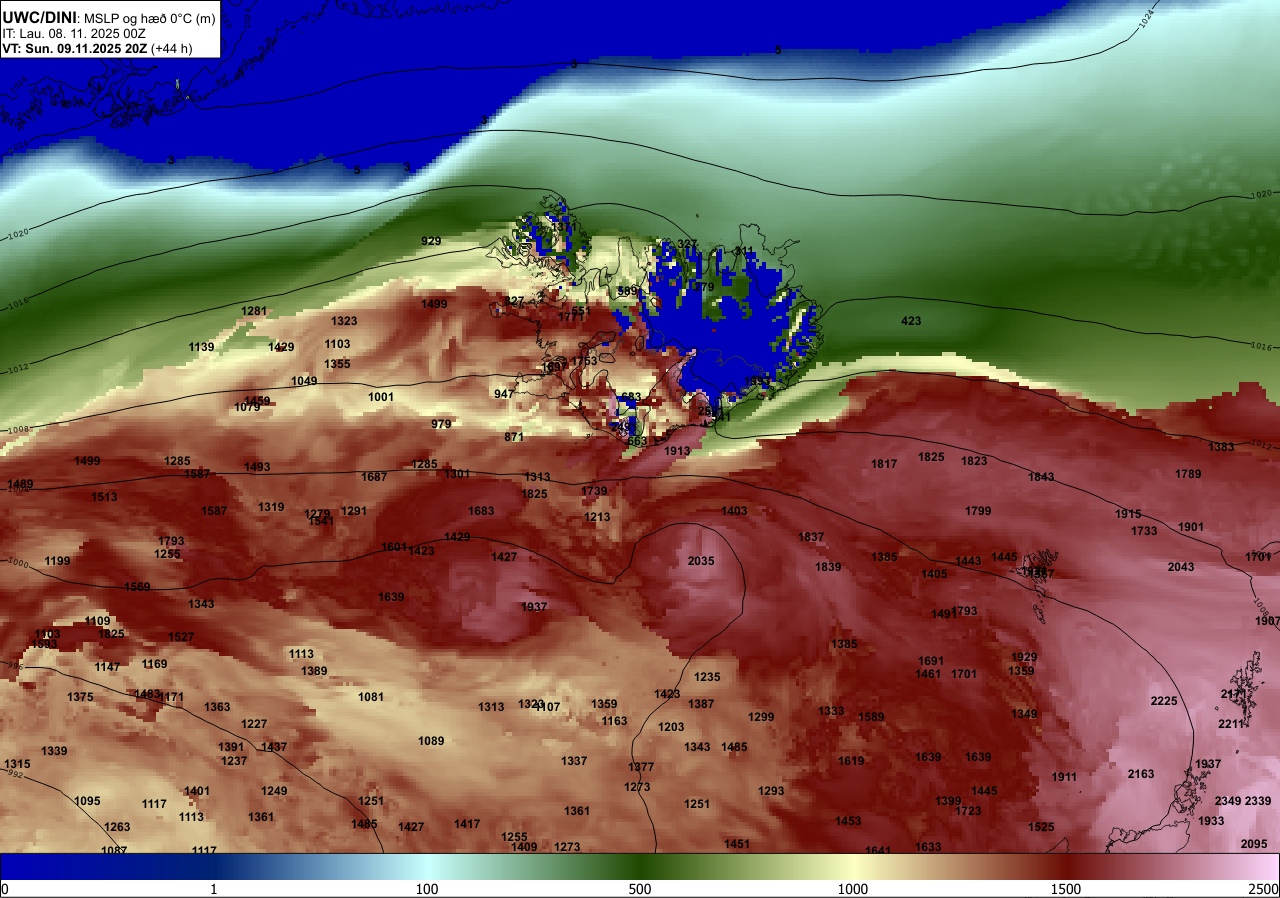Click the map value '1527'
Viewport: 1280px width, 898px height.
click(181, 637)
